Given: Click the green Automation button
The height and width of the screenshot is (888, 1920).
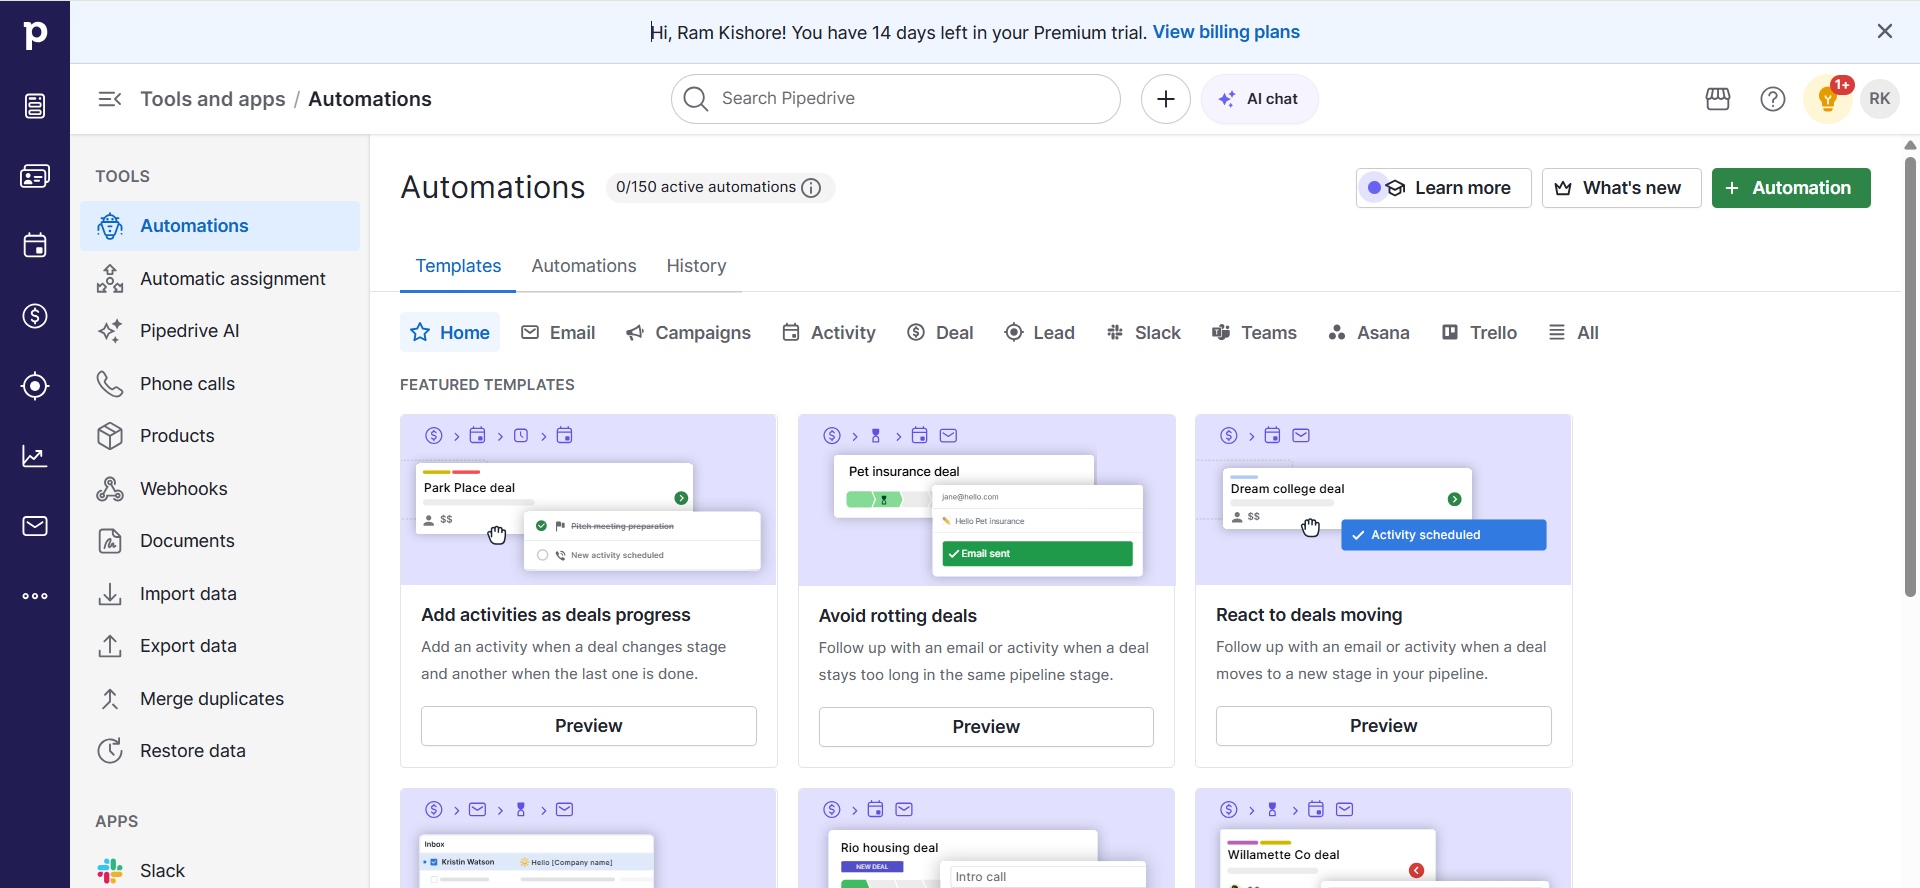Looking at the screenshot, I should pyautogui.click(x=1790, y=188).
